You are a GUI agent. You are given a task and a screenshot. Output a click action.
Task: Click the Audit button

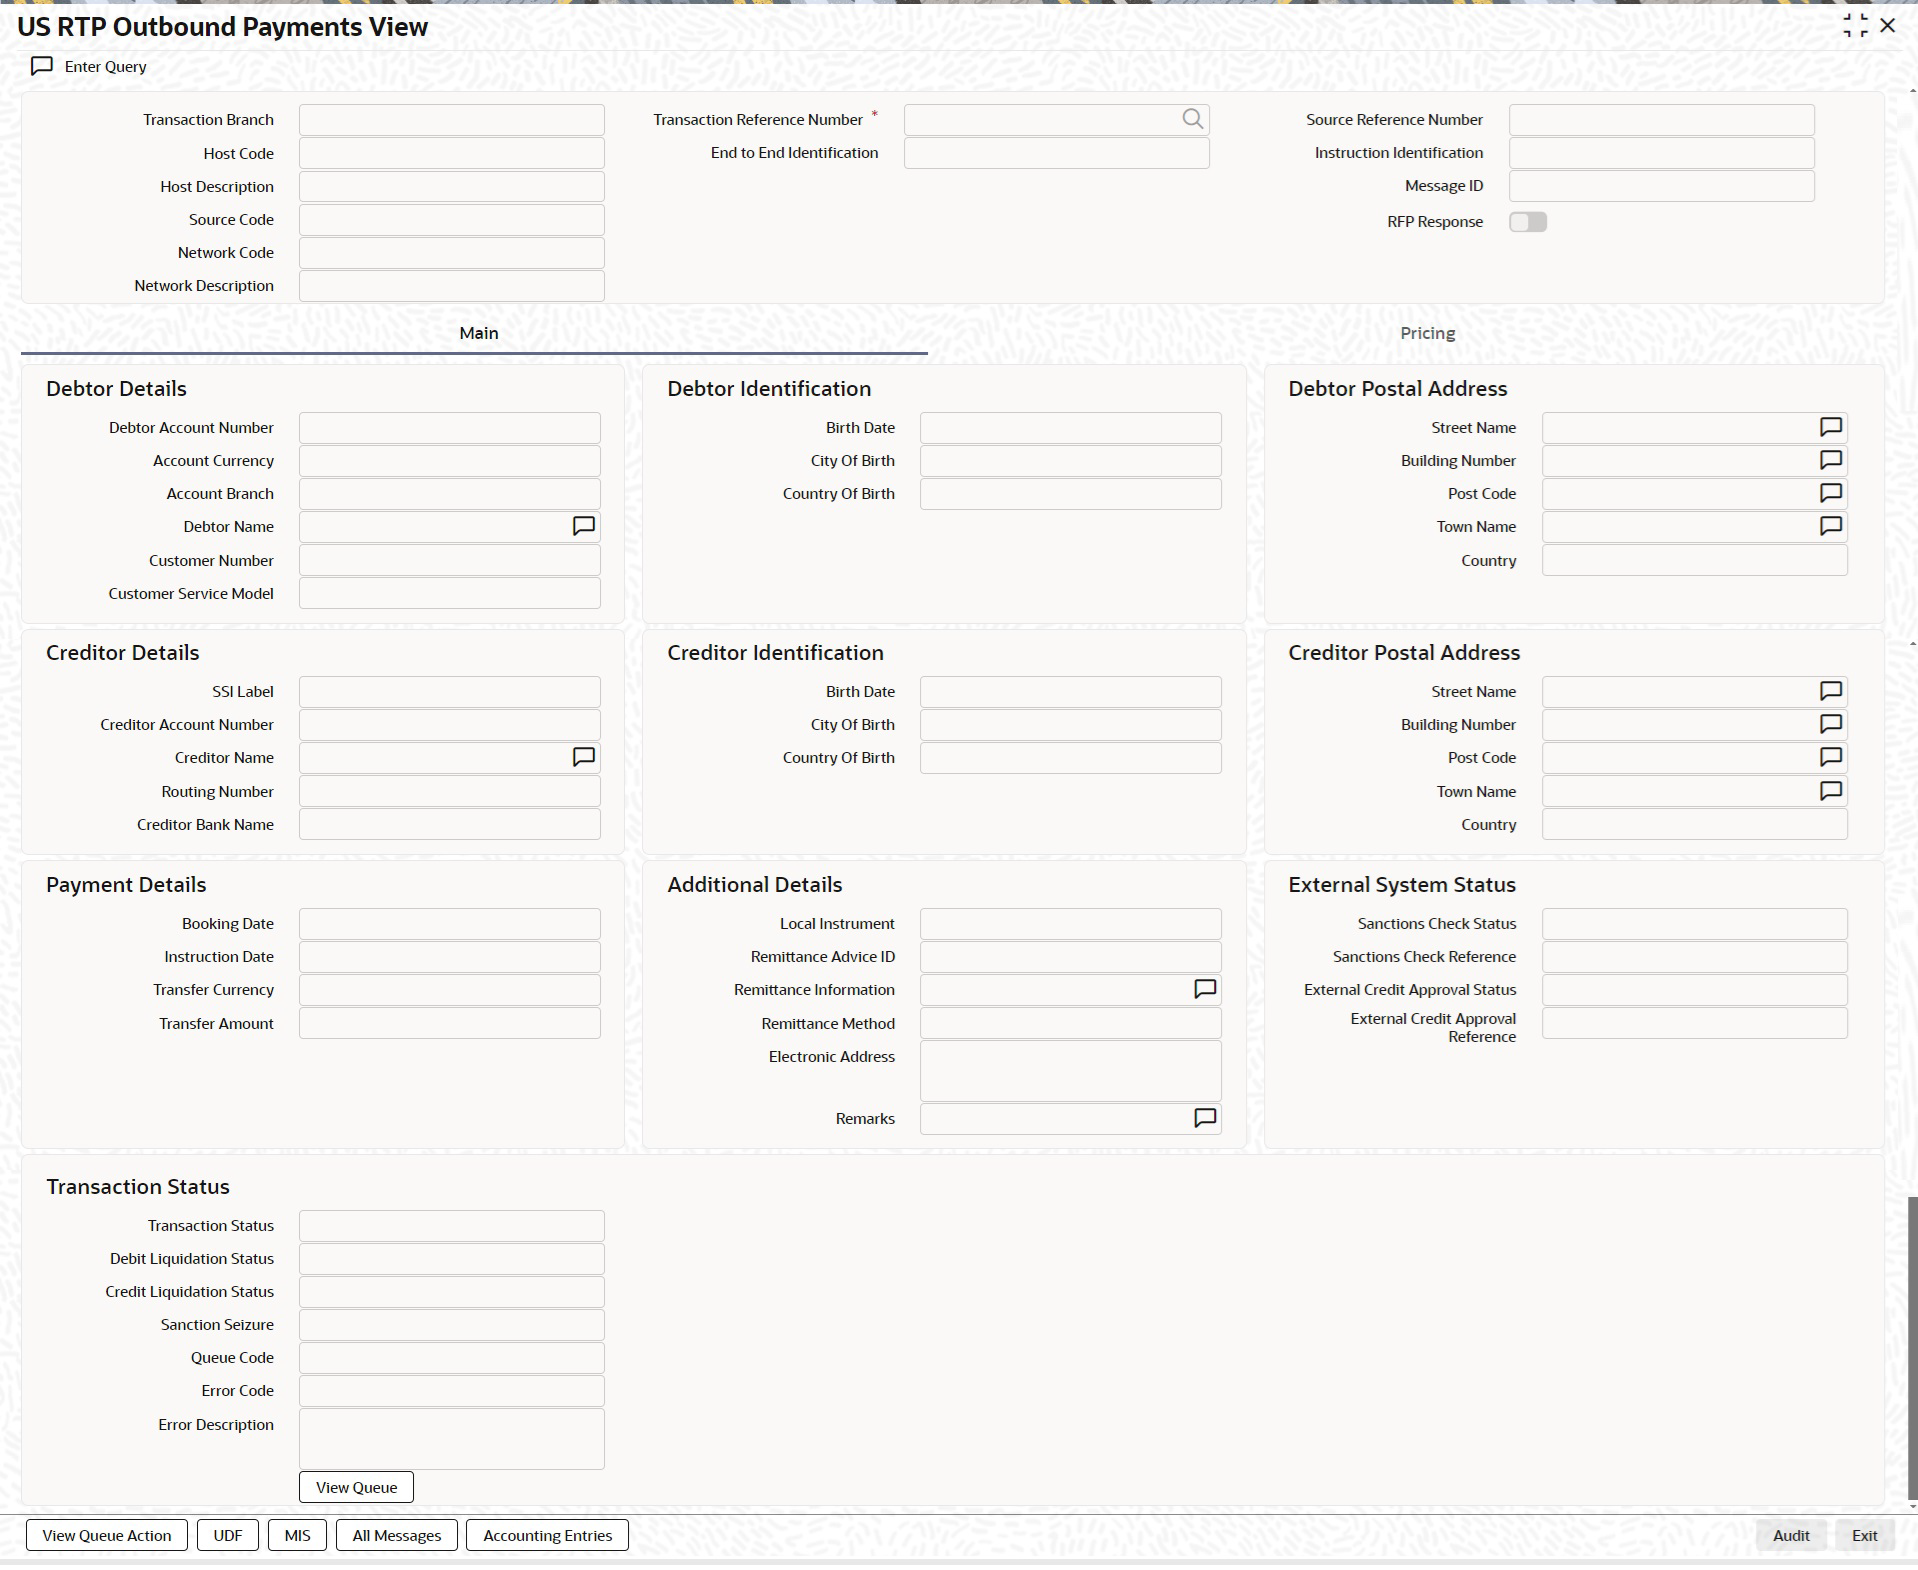[1791, 1535]
